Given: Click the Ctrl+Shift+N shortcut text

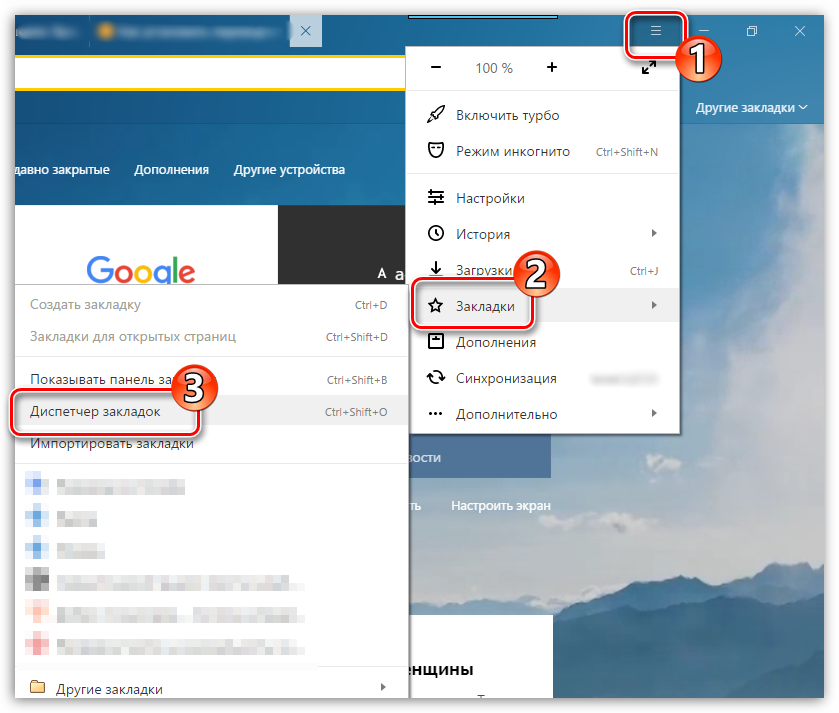Looking at the screenshot, I should click(627, 152).
